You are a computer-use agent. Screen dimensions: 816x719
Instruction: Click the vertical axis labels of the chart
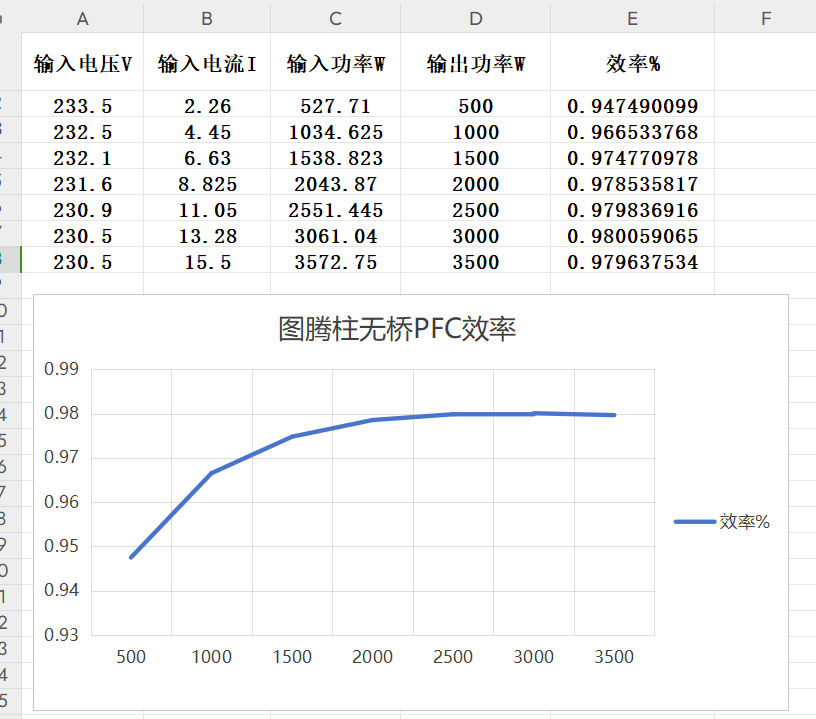click(x=68, y=500)
